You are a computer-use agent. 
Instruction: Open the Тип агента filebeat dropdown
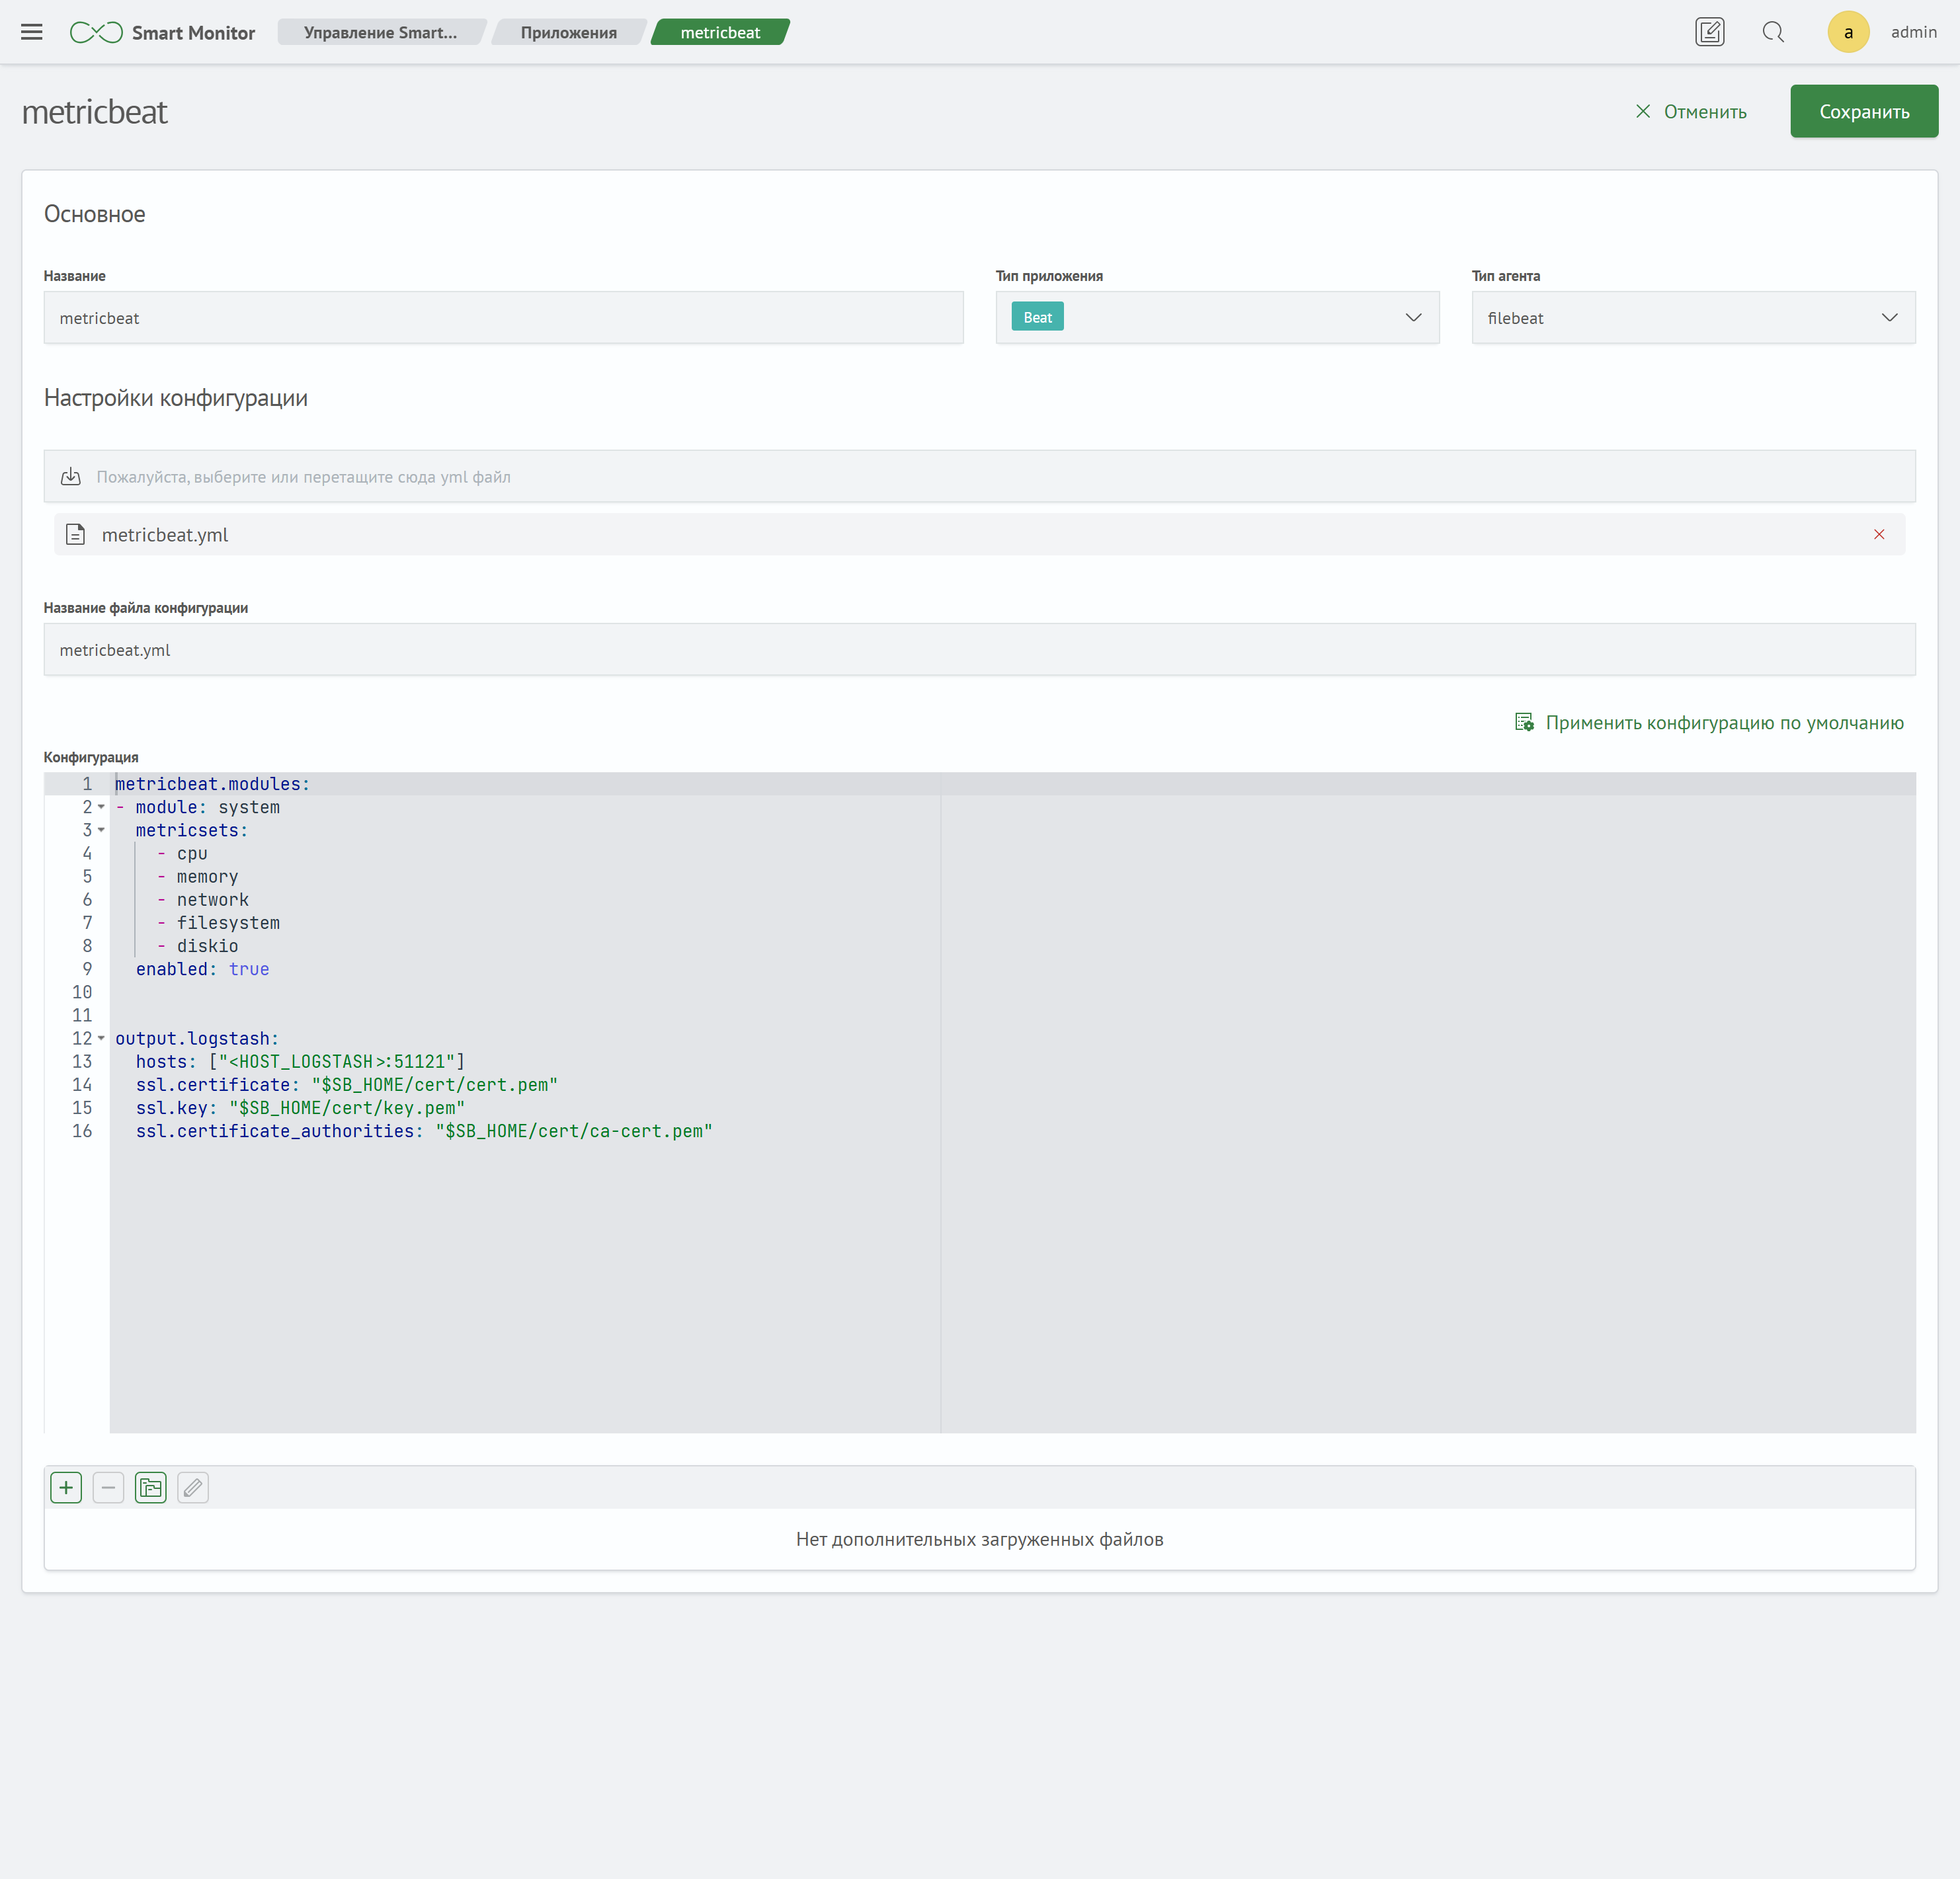[1693, 317]
